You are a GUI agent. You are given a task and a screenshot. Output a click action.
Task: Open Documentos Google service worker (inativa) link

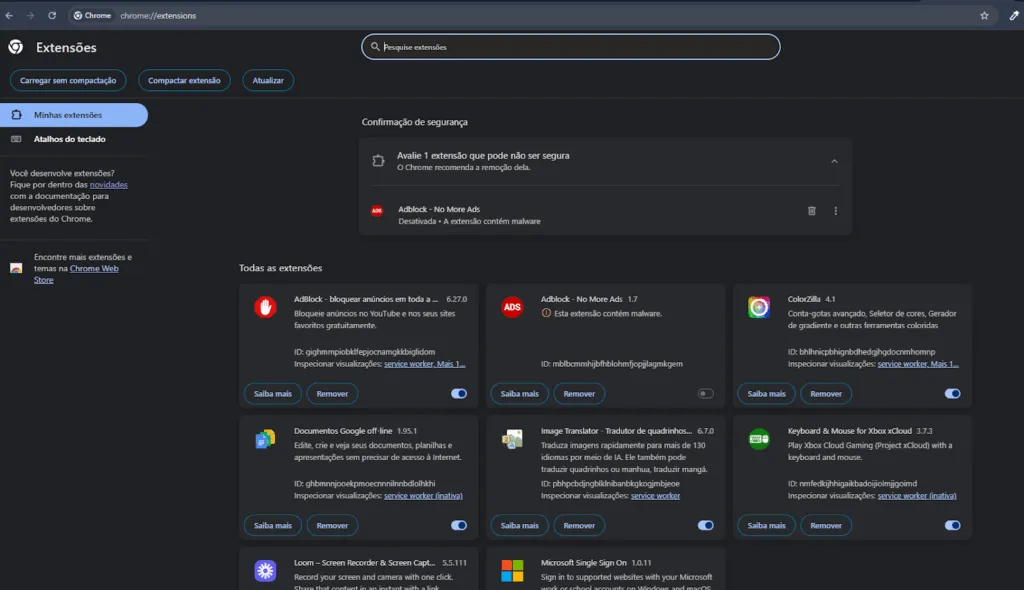tap(423, 496)
